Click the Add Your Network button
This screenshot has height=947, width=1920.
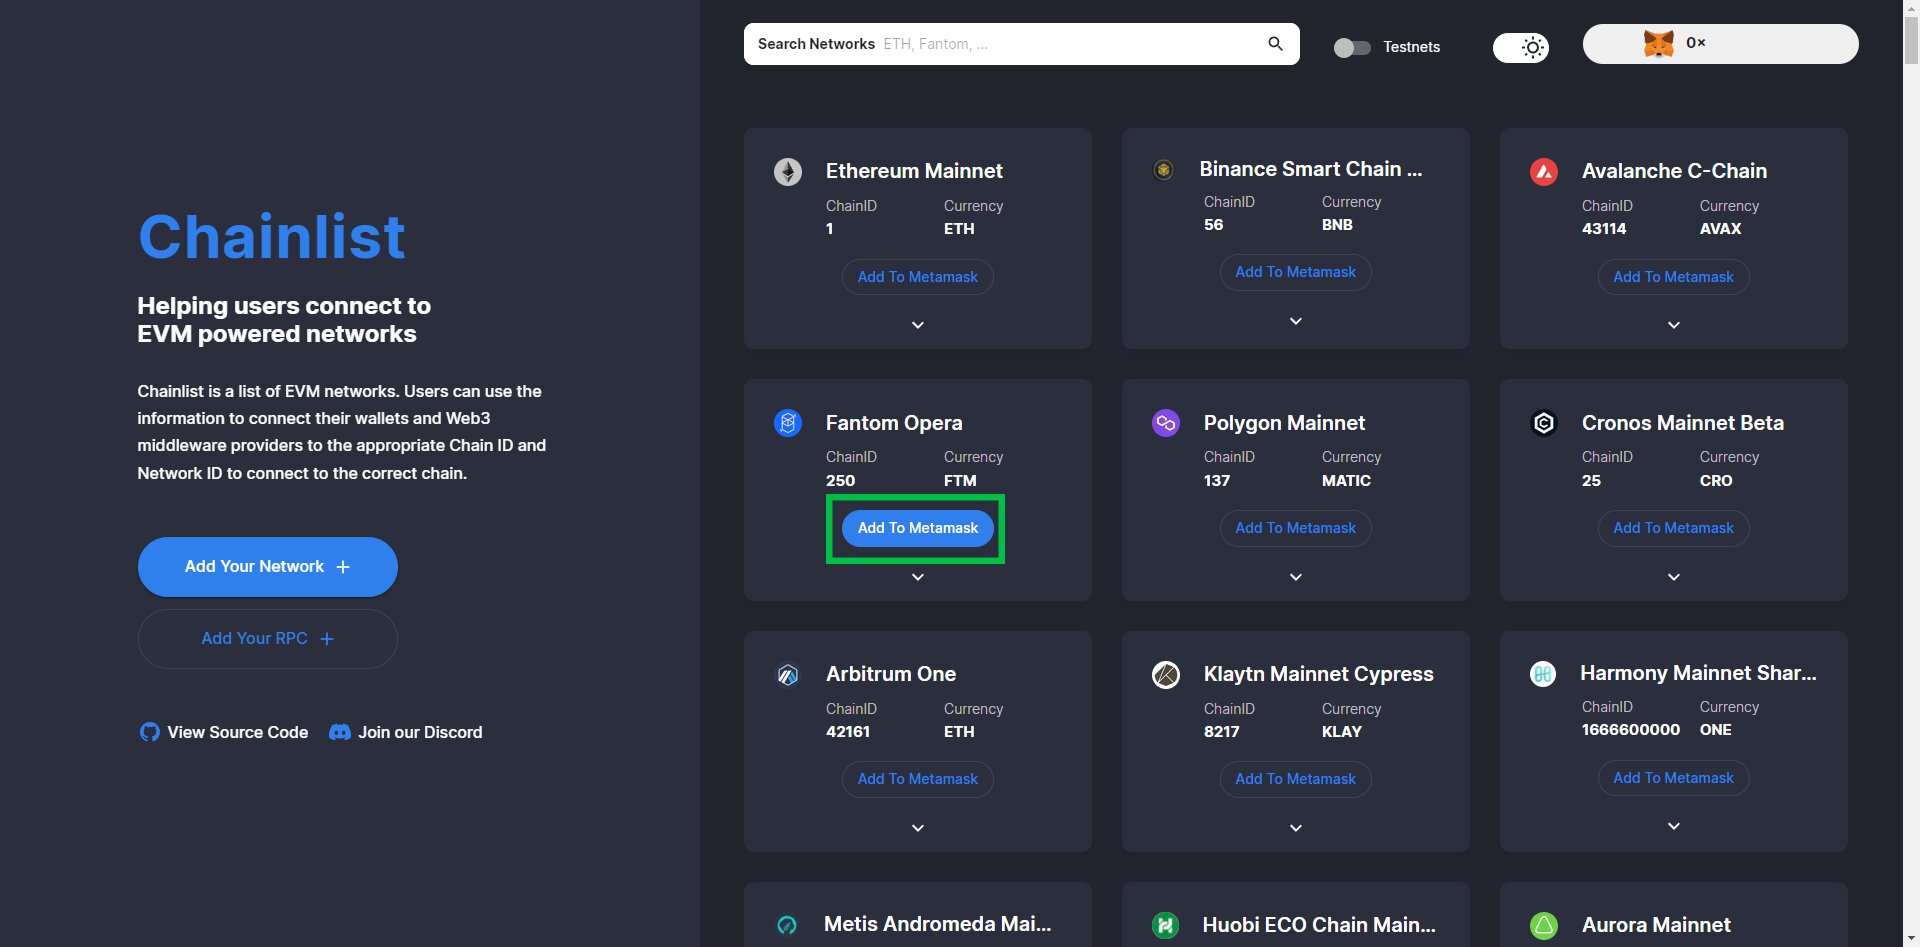point(268,567)
